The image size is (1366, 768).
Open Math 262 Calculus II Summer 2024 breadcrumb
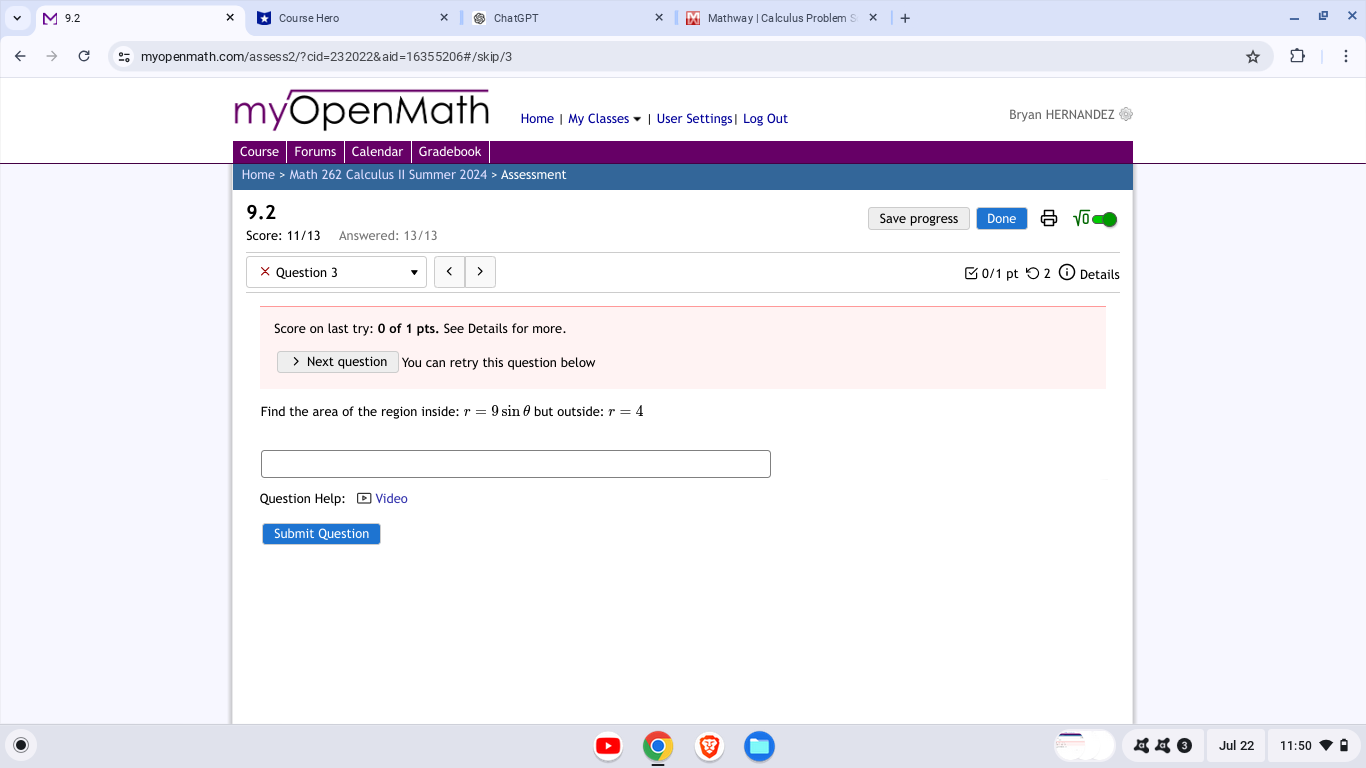coord(388,175)
